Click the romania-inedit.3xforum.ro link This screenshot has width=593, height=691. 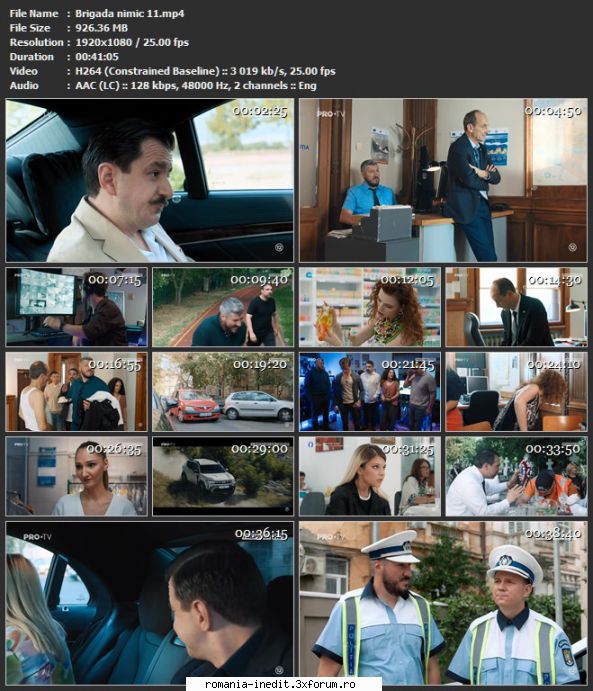pos(280,684)
